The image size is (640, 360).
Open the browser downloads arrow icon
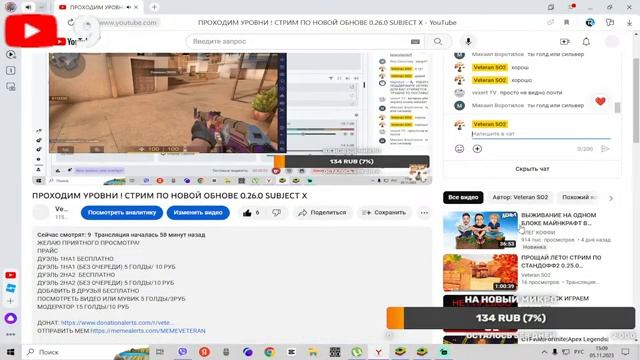click(629, 23)
